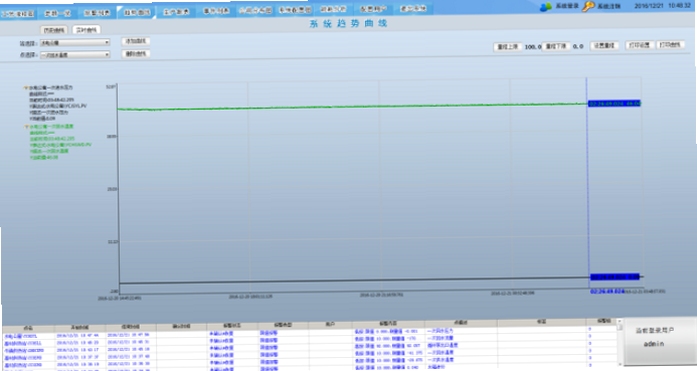Switch to the 历史曲线 tab
Viewport: 697px width, 371px height.
54,30
